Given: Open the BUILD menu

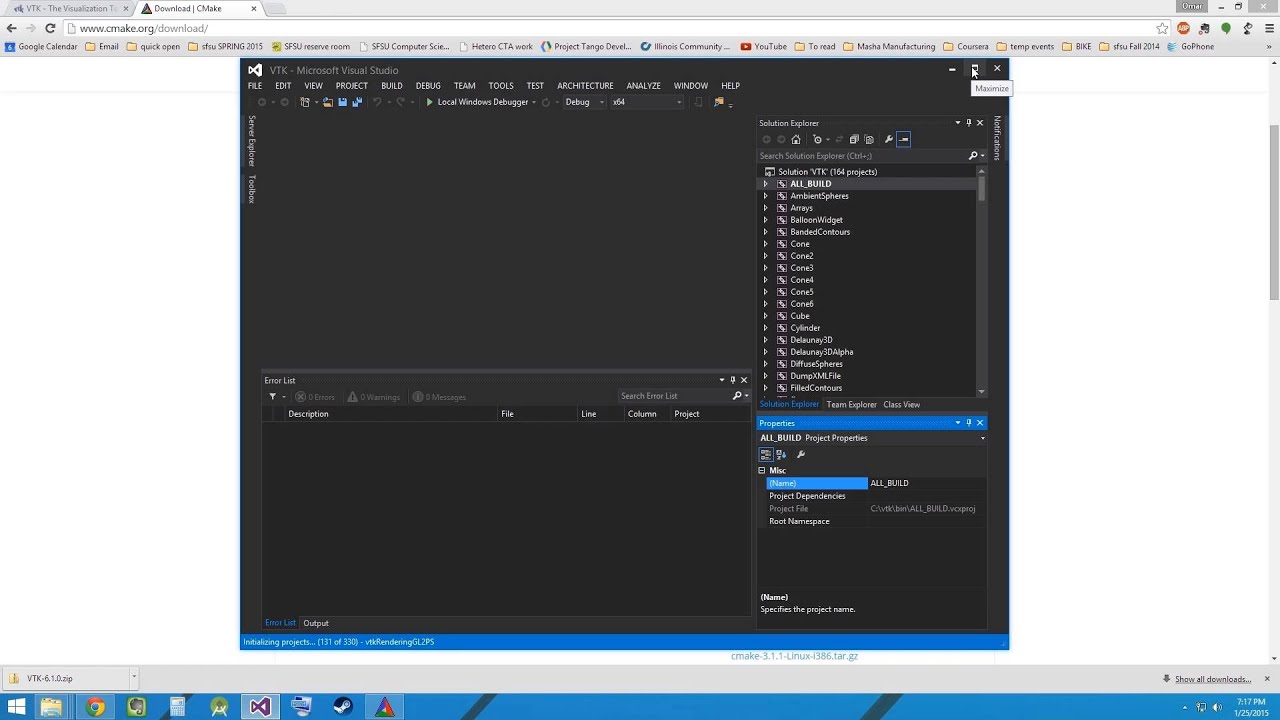Looking at the screenshot, I should [x=392, y=86].
